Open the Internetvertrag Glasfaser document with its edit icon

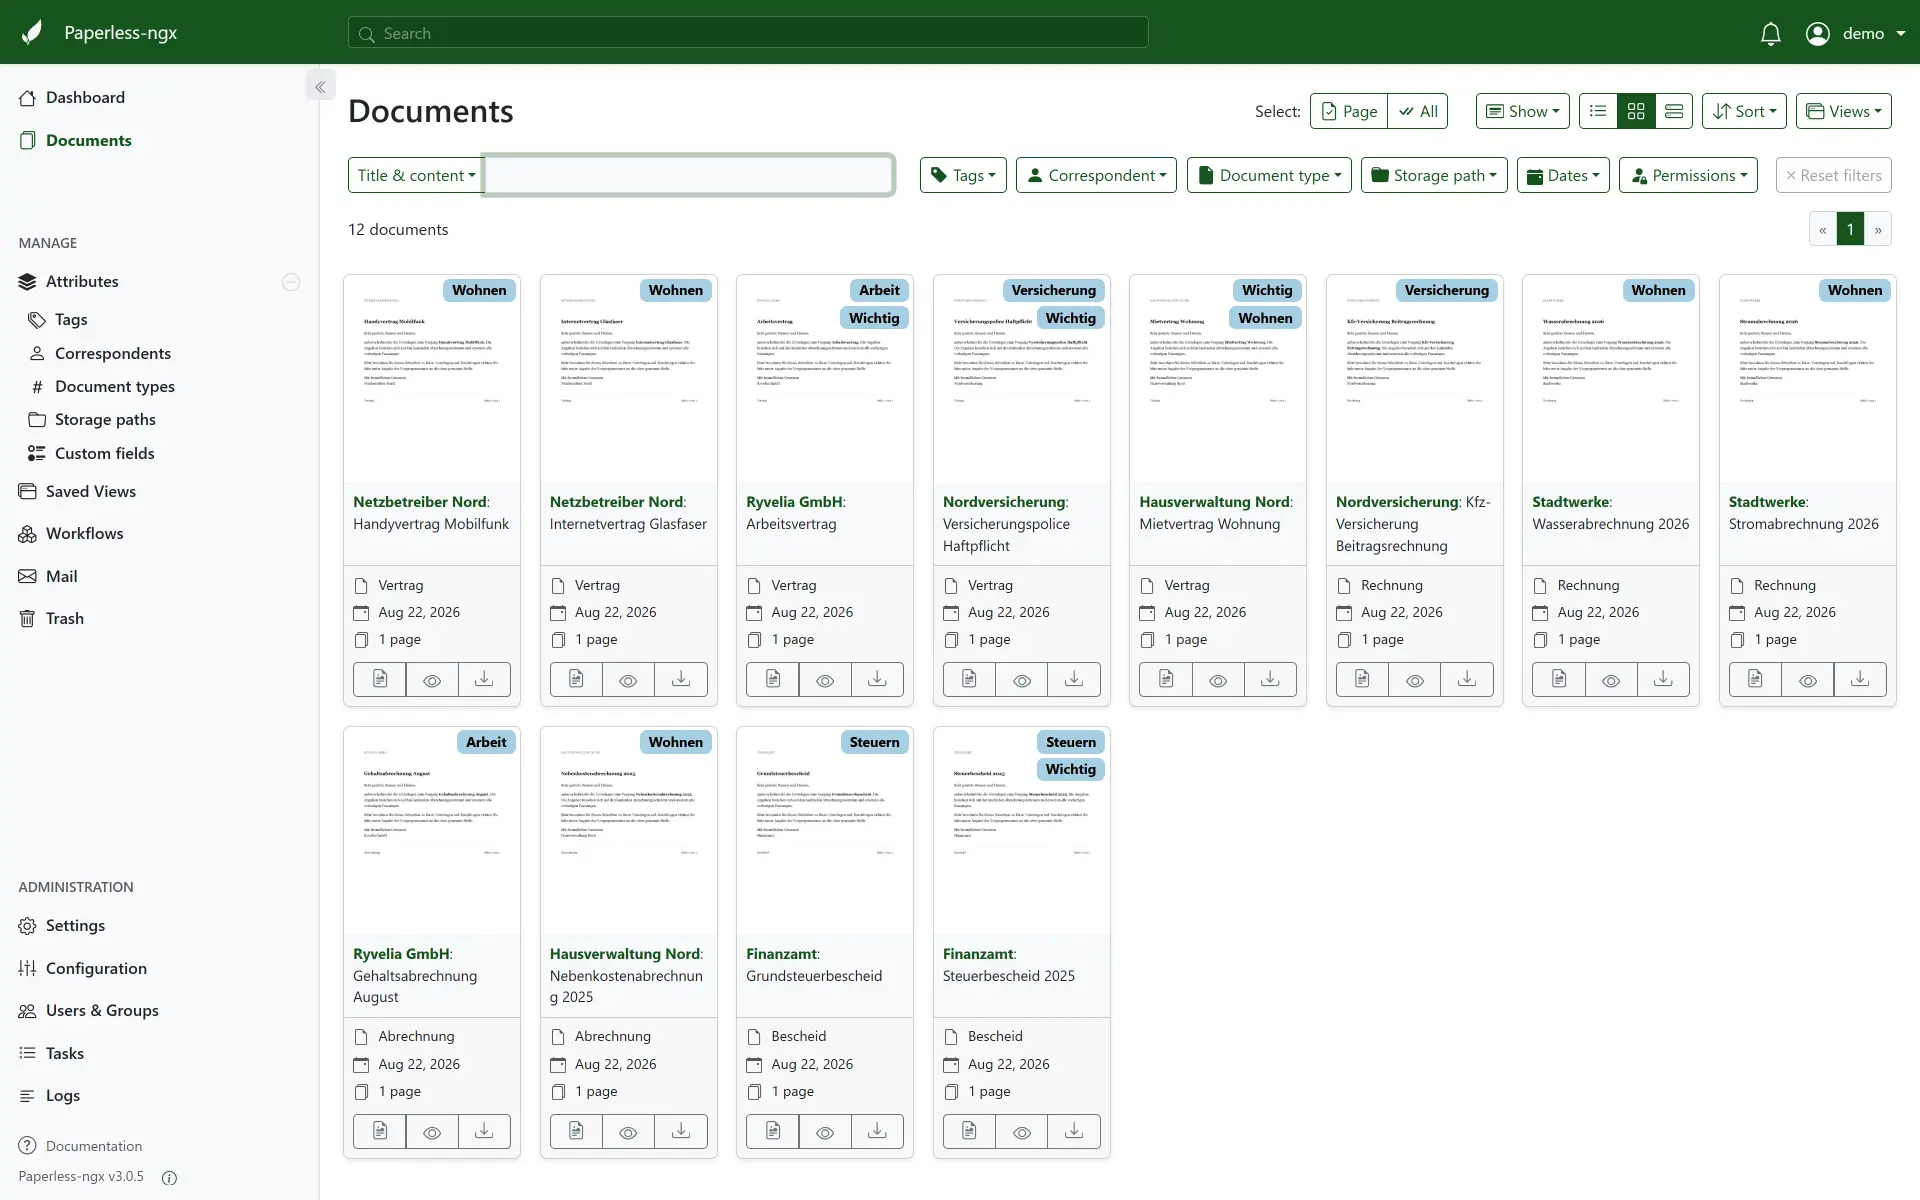(x=576, y=680)
